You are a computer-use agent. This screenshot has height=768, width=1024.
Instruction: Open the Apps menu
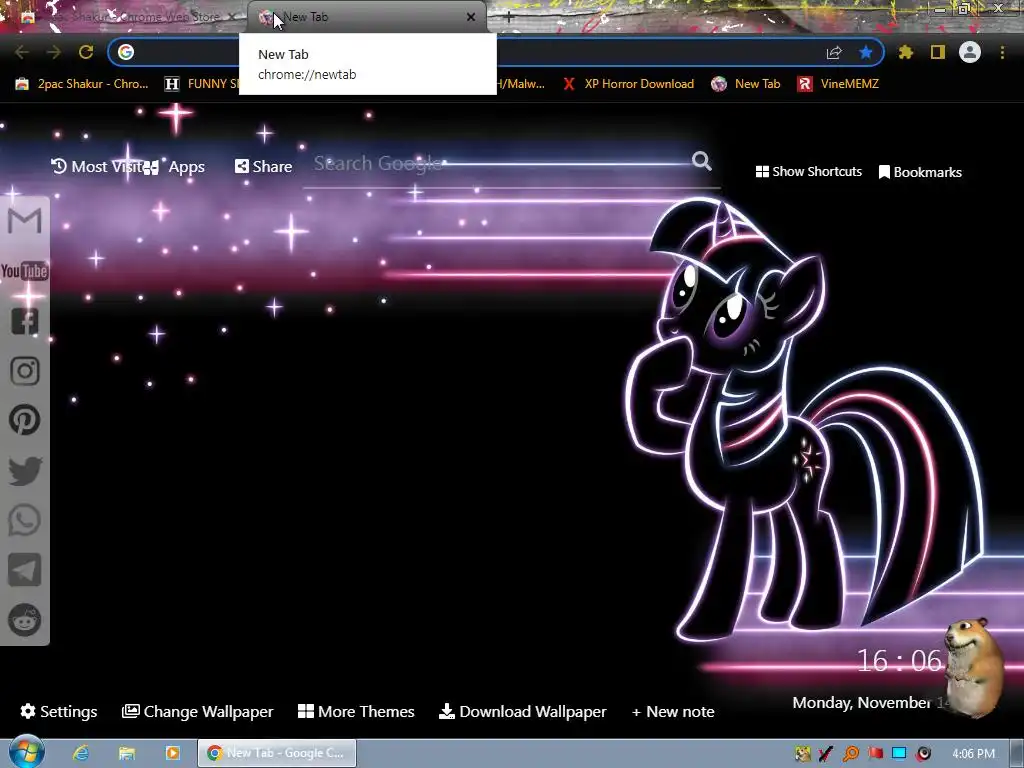174,167
